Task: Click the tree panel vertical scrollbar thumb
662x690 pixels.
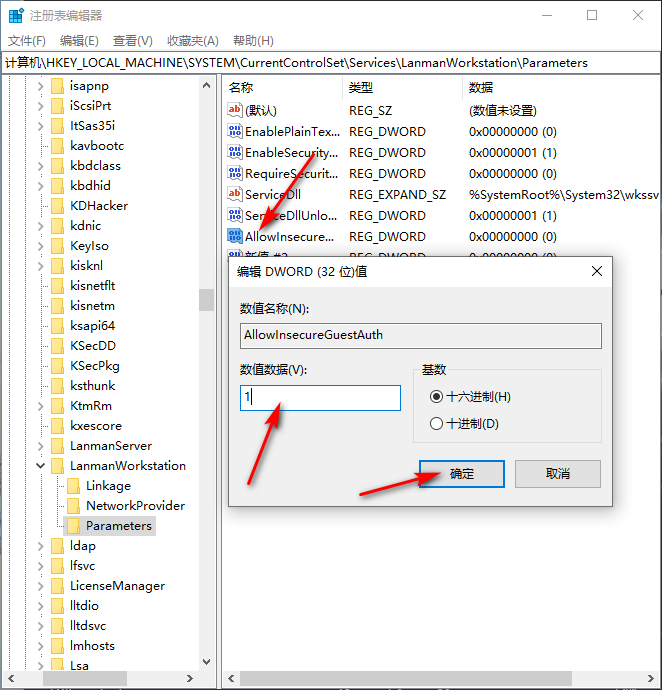Action: click(x=206, y=299)
